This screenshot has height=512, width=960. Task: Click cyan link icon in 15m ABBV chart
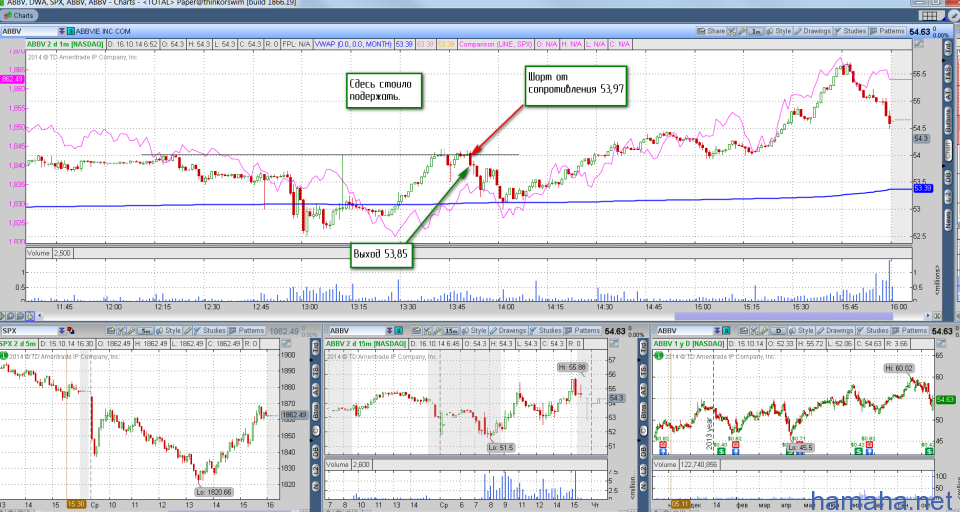(x=399, y=331)
